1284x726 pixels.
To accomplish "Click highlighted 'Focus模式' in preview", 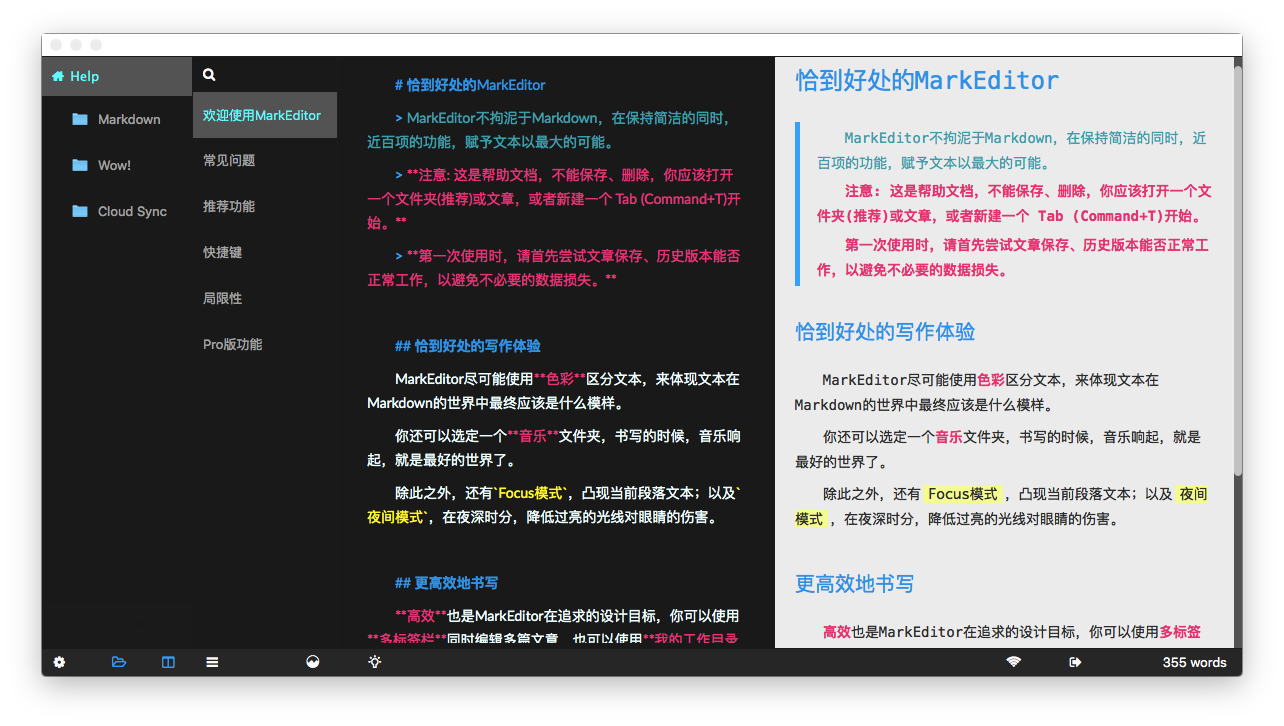I will pyautogui.click(x=963, y=494).
